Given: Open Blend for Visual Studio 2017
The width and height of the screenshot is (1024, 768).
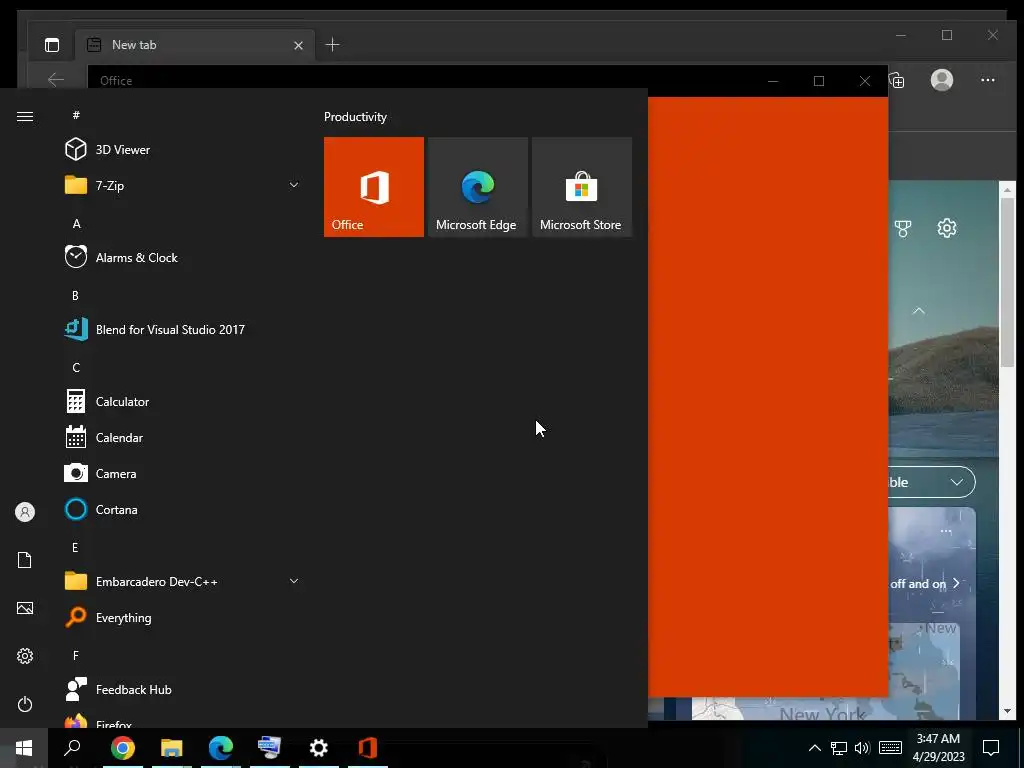Looking at the screenshot, I should pos(183,329).
